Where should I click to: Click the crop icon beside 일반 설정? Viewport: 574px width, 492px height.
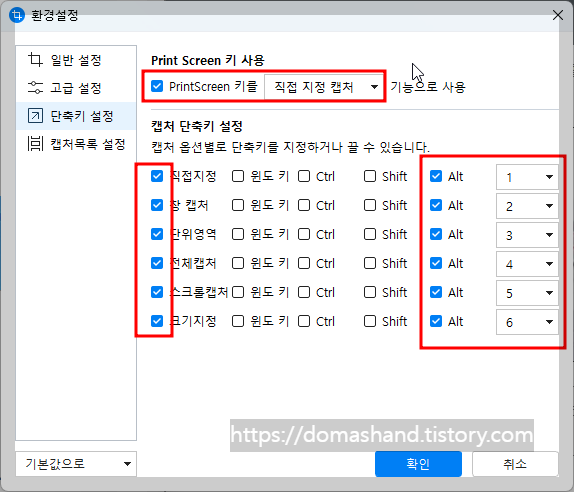(x=35, y=60)
